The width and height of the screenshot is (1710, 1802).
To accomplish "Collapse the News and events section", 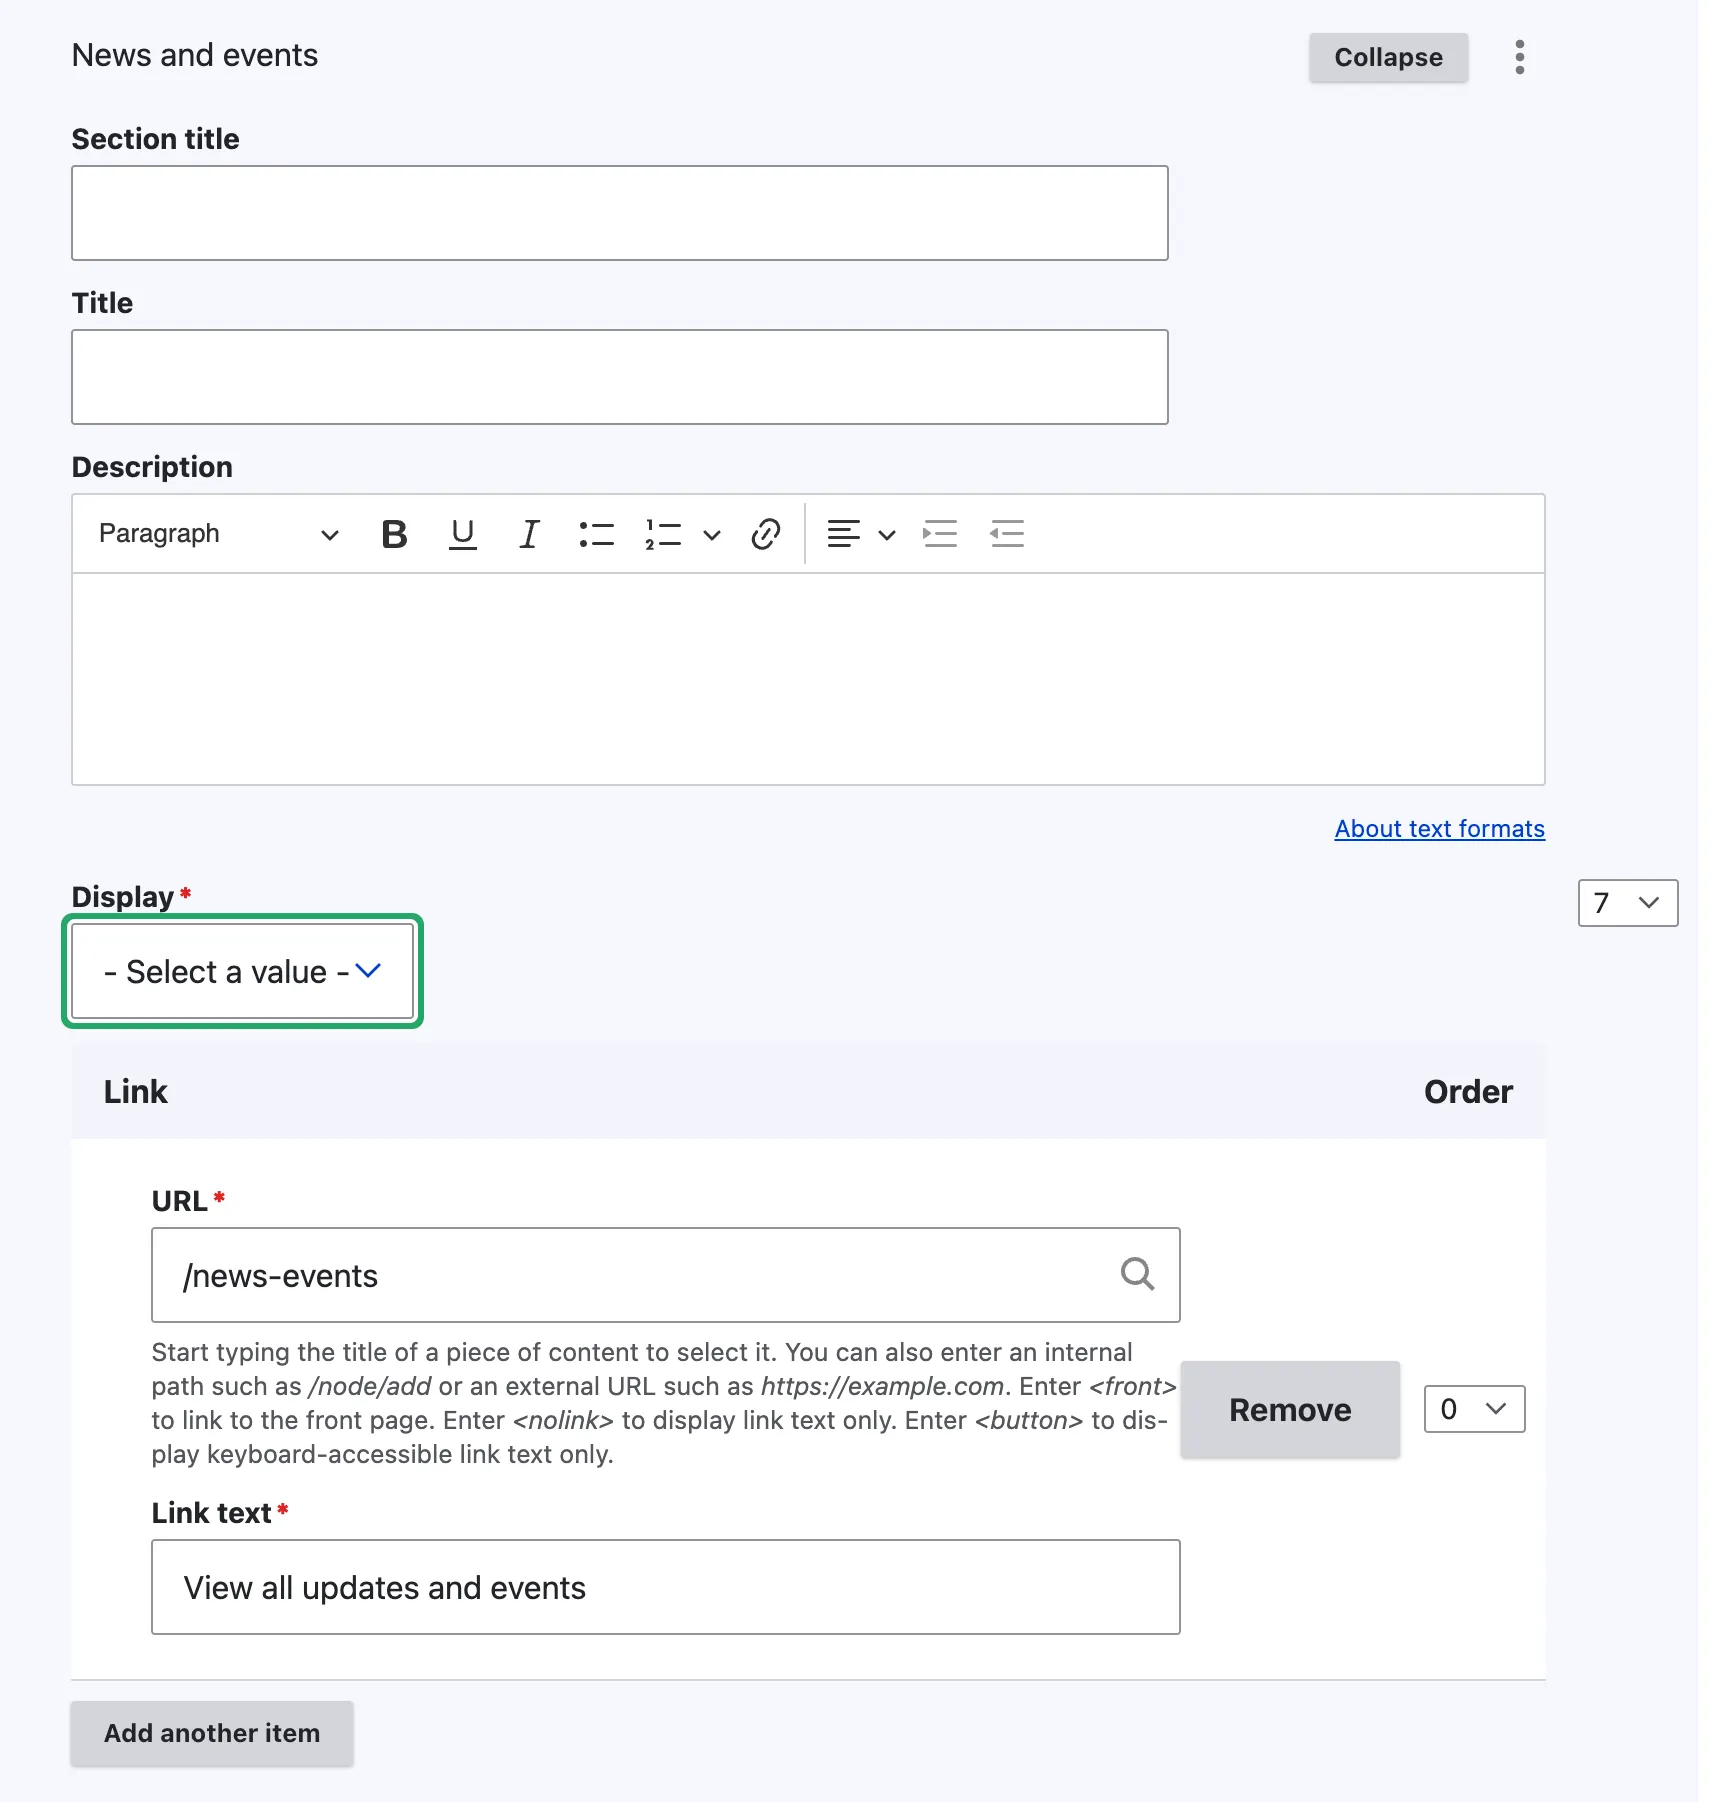I will pos(1388,57).
